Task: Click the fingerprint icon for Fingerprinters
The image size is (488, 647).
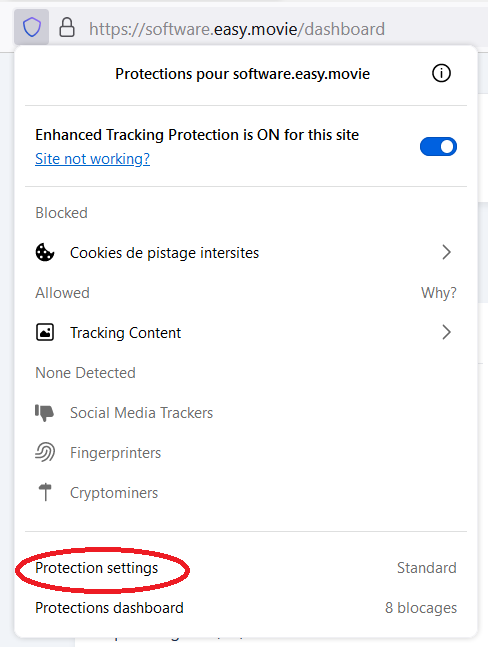Action: coord(45,452)
